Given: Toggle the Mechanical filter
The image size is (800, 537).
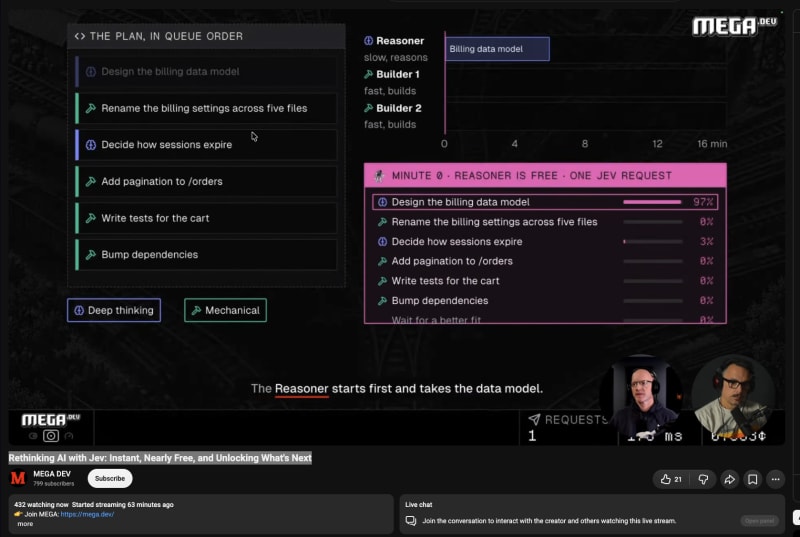Looking at the screenshot, I should point(225,310).
